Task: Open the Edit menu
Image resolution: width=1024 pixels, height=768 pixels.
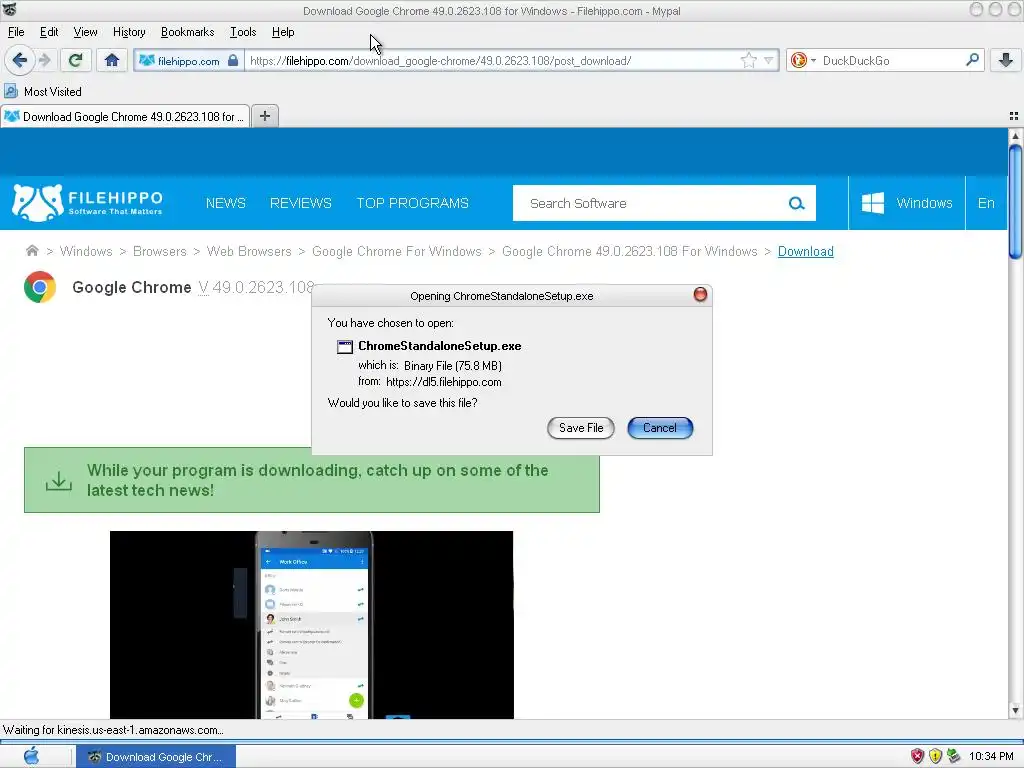Action: pyautogui.click(x=49, y=32)
